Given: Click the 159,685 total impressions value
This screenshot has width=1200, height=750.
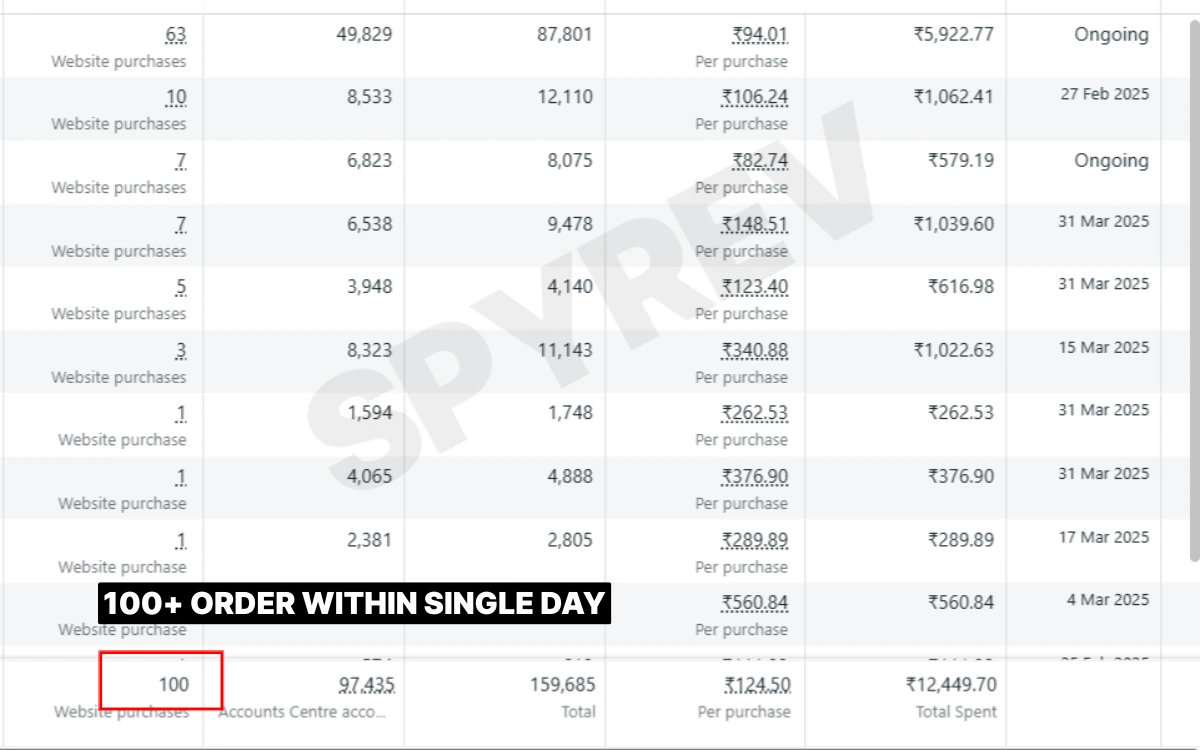Looking at the screenshot, I should [562, 685].
